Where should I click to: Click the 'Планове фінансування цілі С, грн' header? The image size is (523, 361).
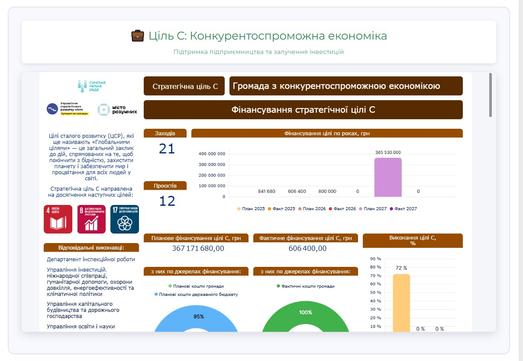pos(196,238)
